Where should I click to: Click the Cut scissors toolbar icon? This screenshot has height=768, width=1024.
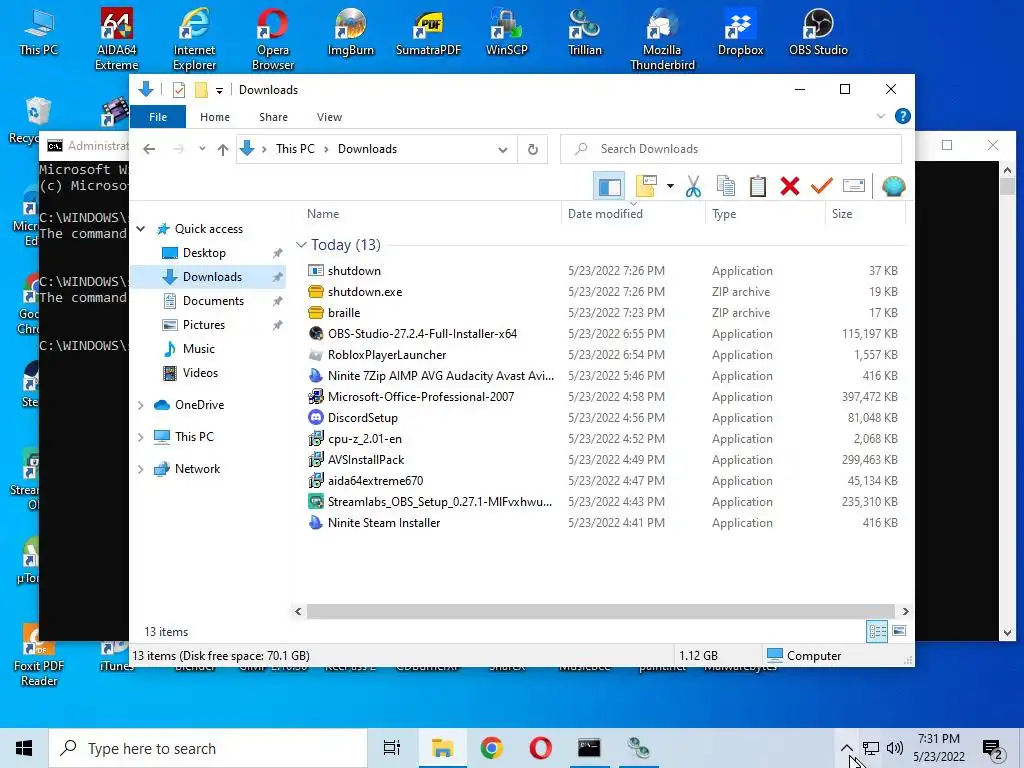tap(693, 187)
